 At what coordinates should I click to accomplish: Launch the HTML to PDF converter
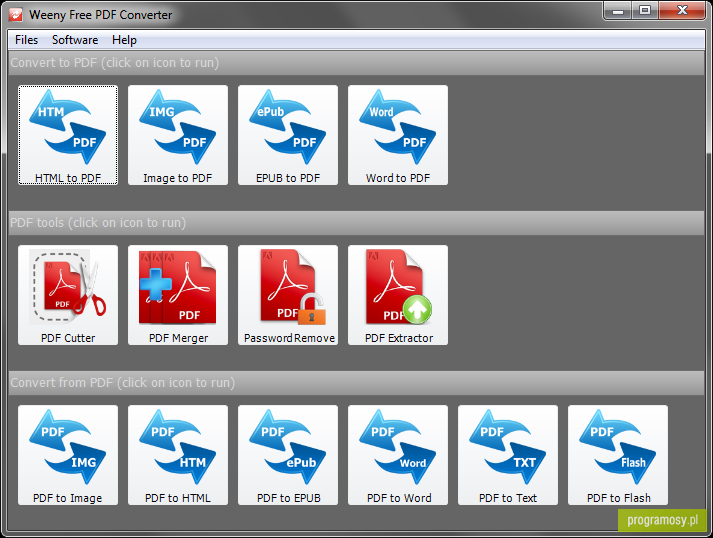(68, 135)
